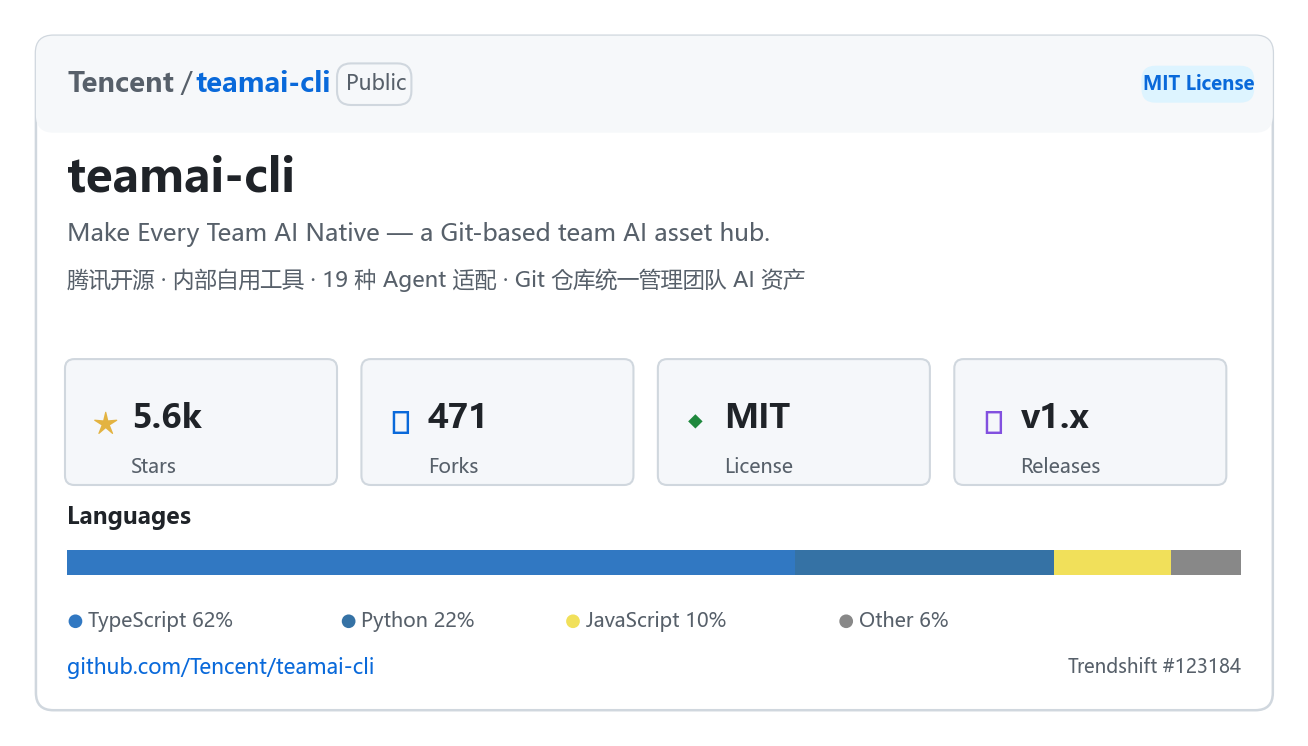Open the 471 Forks card

[x=497, y=422]
